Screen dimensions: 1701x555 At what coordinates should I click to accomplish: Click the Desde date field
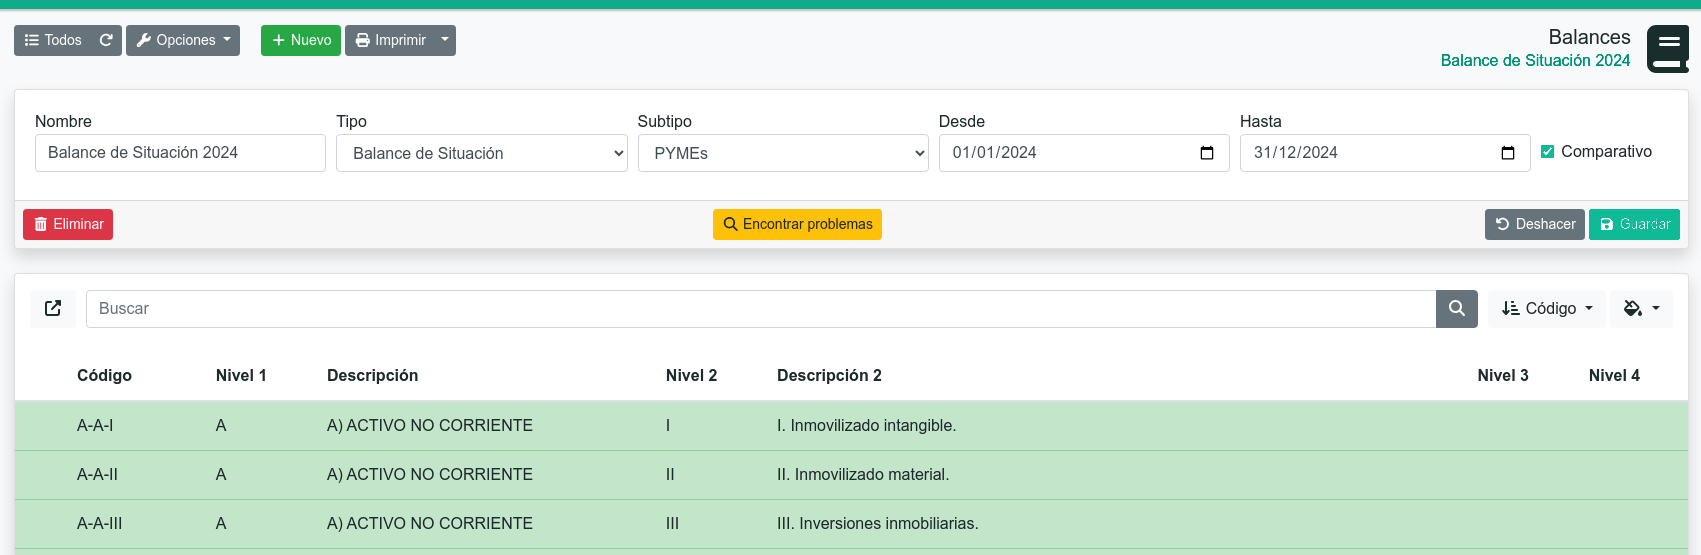[x=1084, y=153]
